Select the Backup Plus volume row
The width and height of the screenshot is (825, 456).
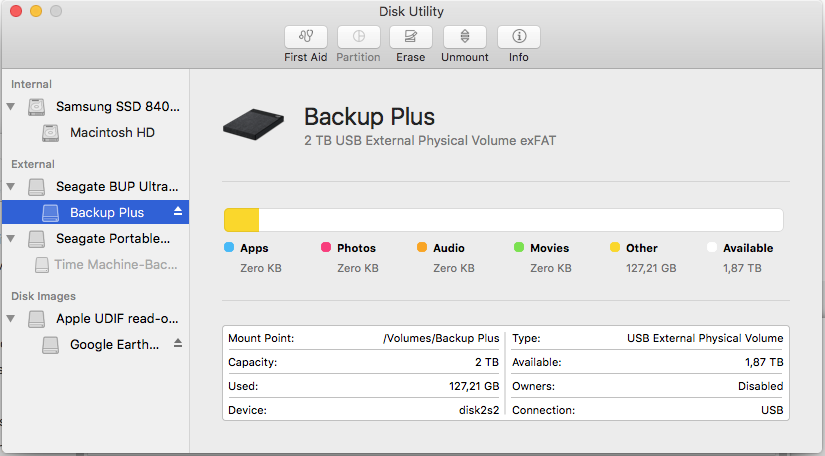point(95,212)
